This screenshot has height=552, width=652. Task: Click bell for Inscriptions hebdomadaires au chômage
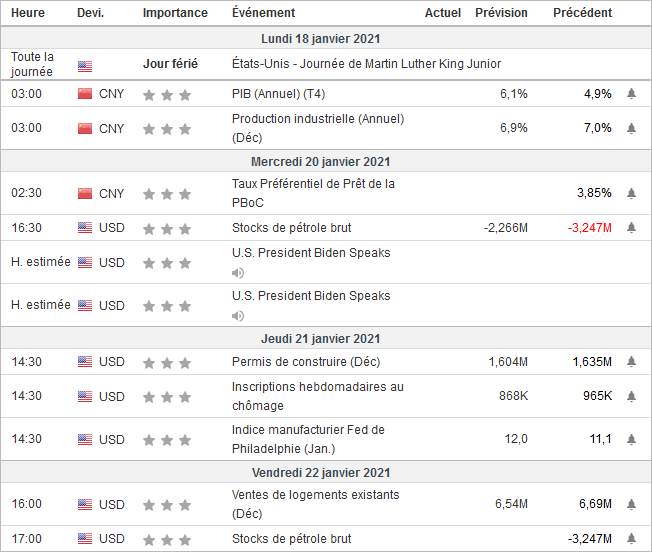(x=631, y=396)
